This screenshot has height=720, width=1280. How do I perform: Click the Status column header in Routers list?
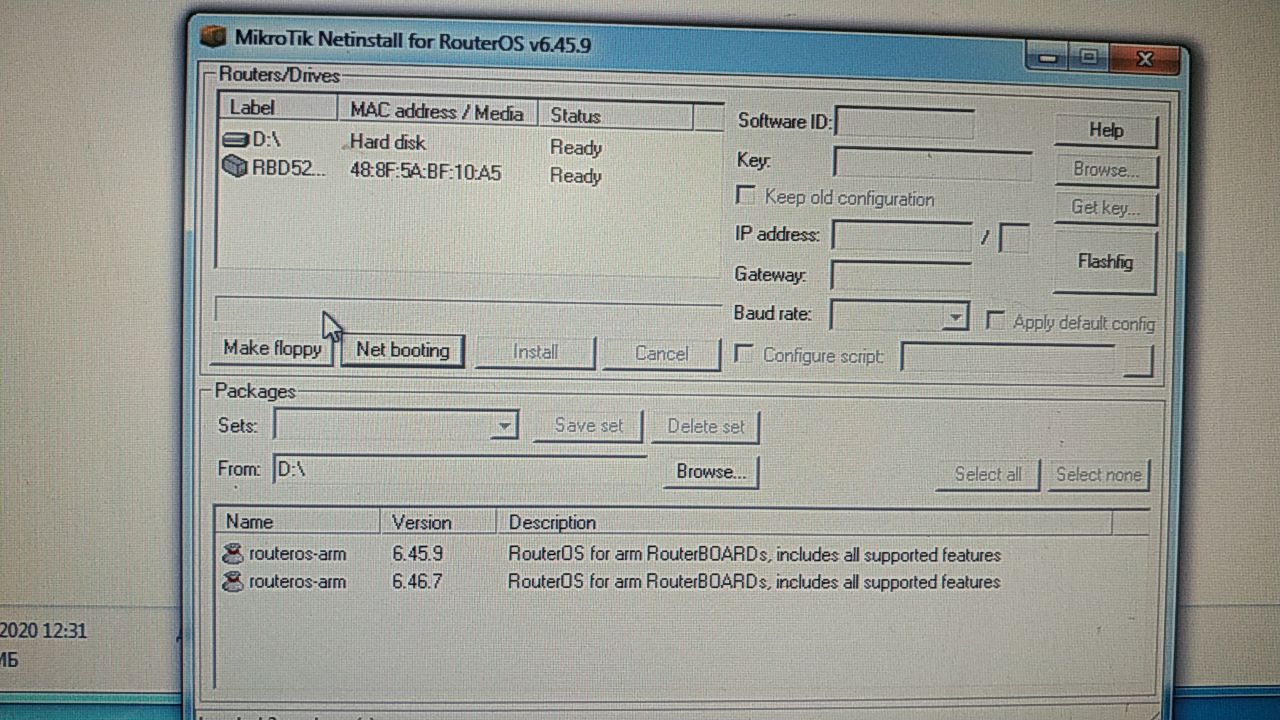point(615,116)
